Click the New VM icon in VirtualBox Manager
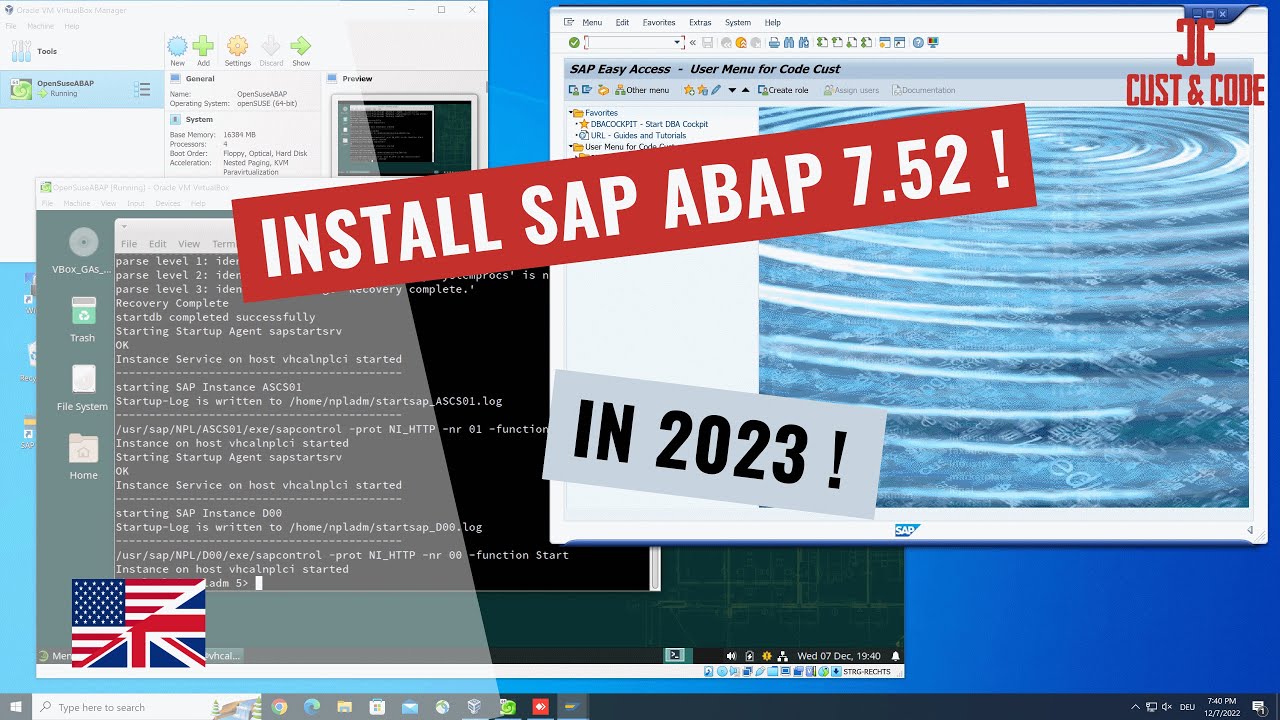Viewport: 1280px width, 720px height. pyautogui.click(x=177, y=51)
